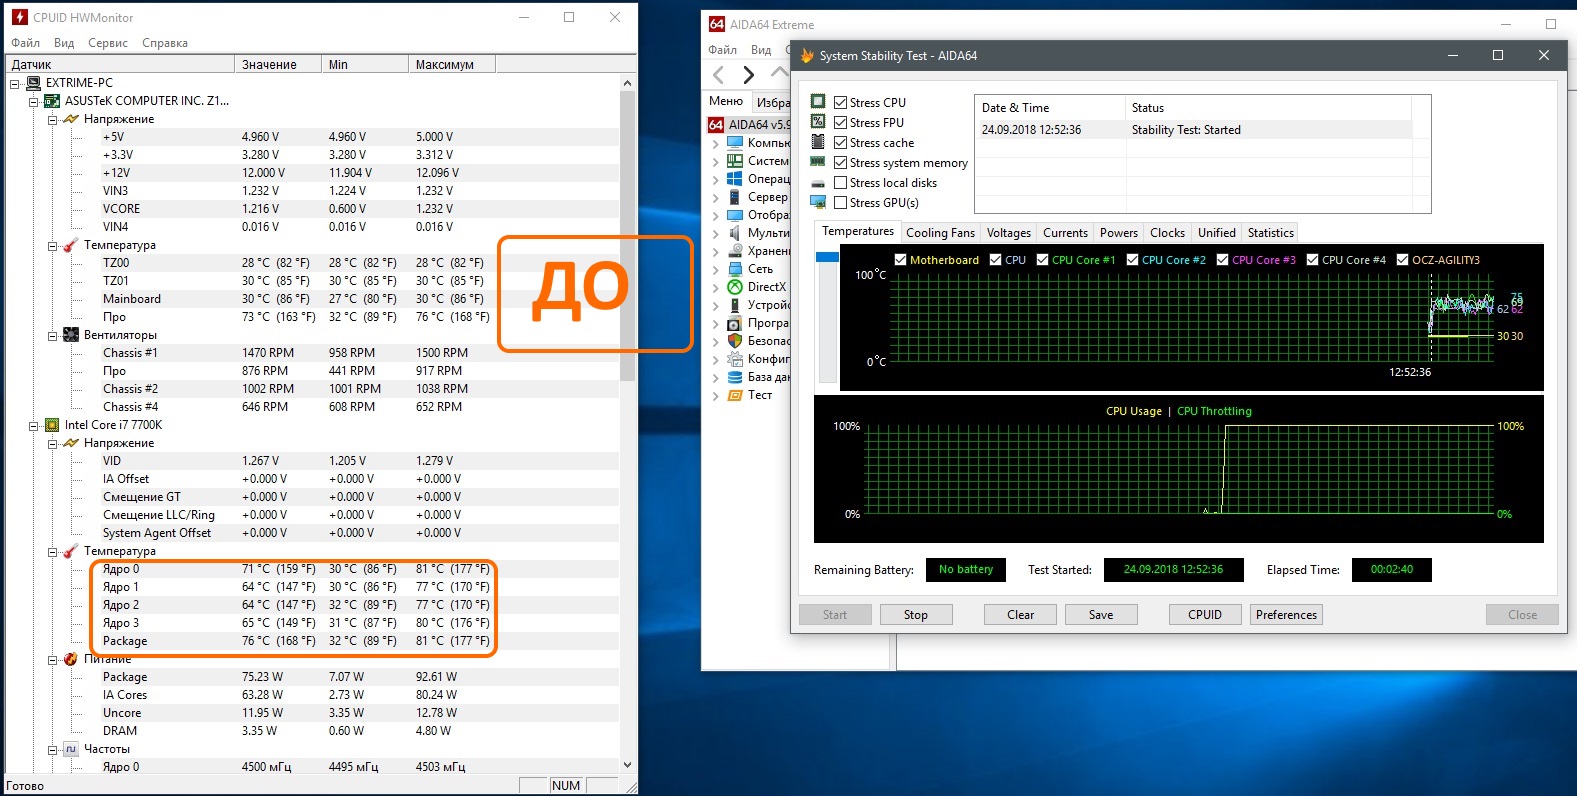Enable the Stress GPU(s) checkbox
1577x796 pixels.
tap(841, 203)
